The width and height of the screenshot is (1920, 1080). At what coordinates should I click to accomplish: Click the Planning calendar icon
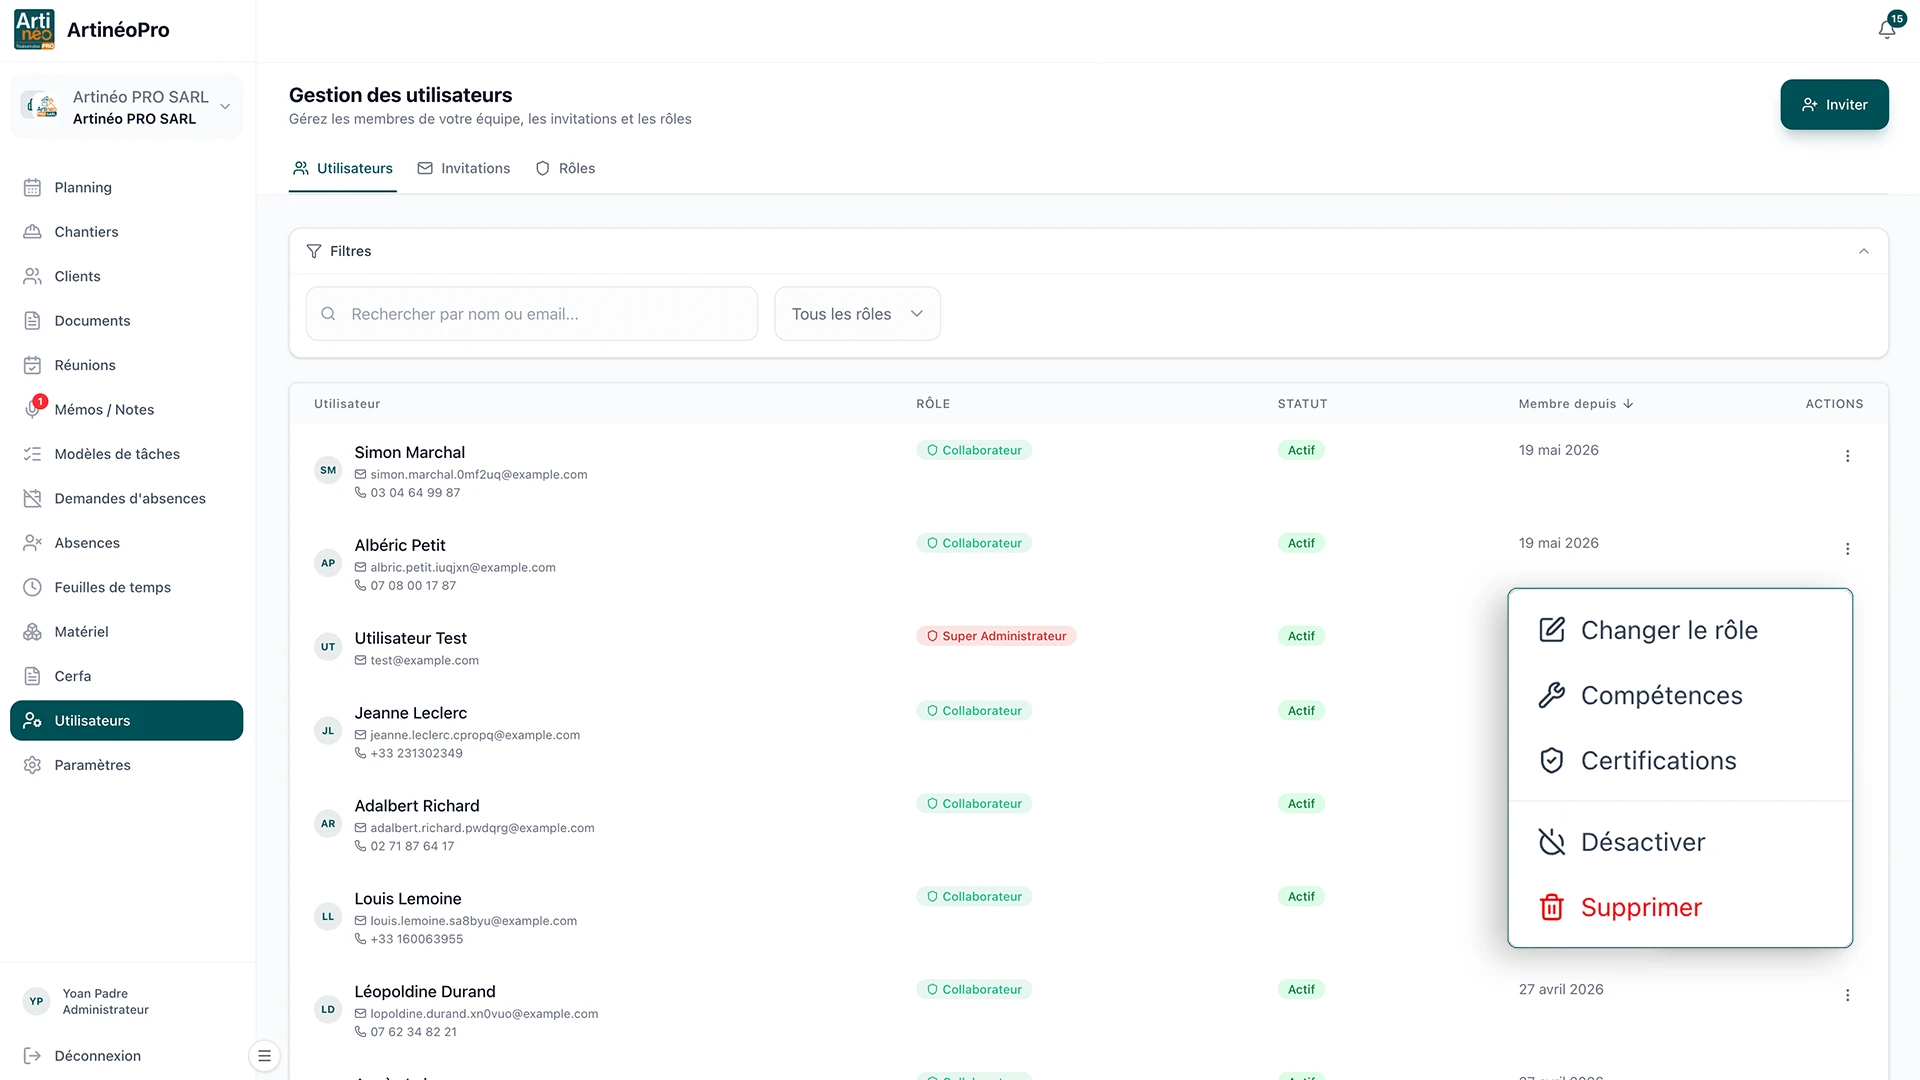(x=33, y=188)
